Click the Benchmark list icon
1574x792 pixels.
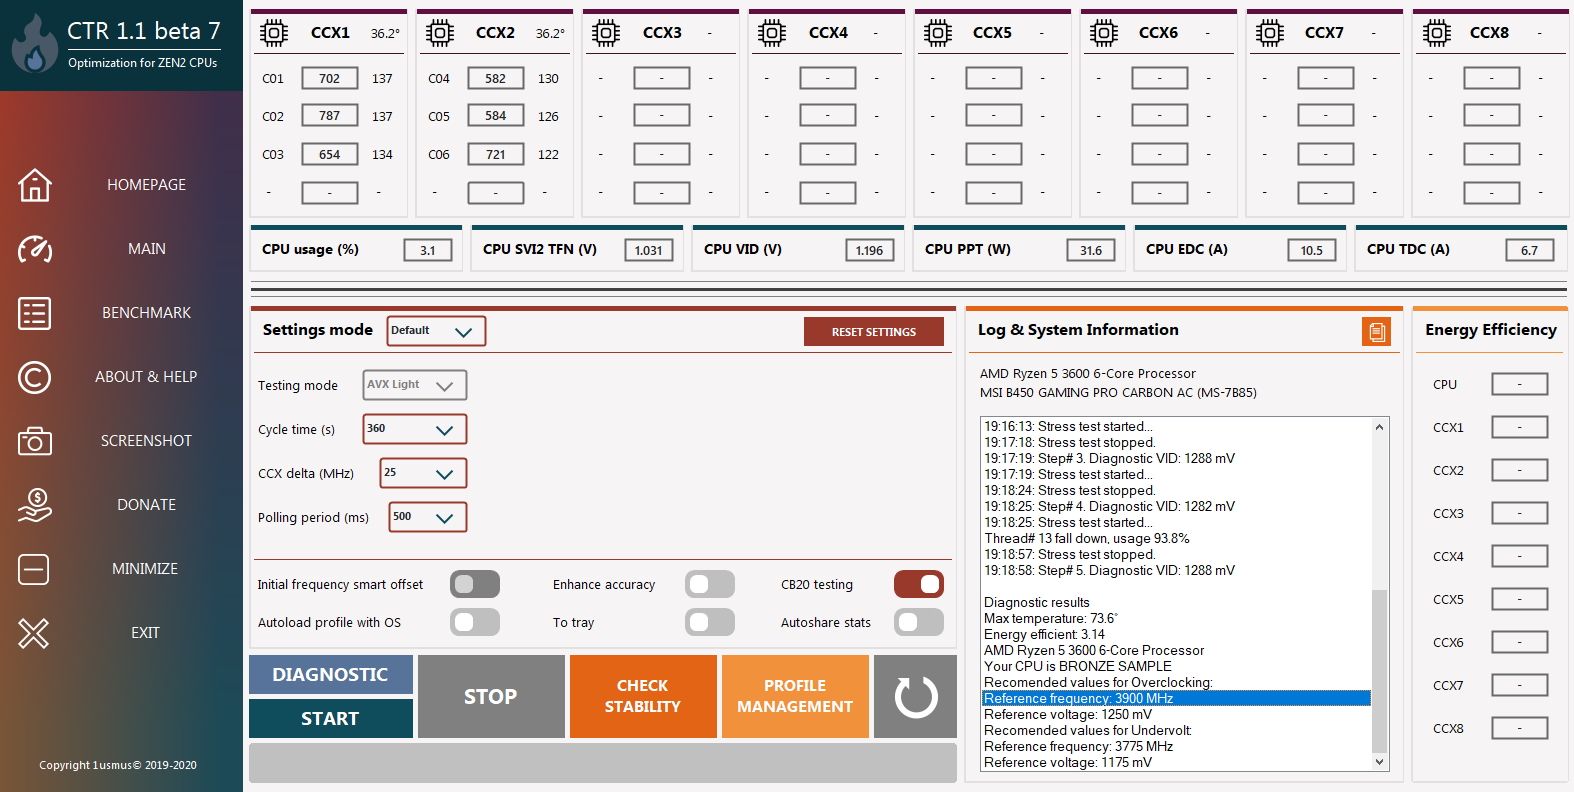coord(34,313)
